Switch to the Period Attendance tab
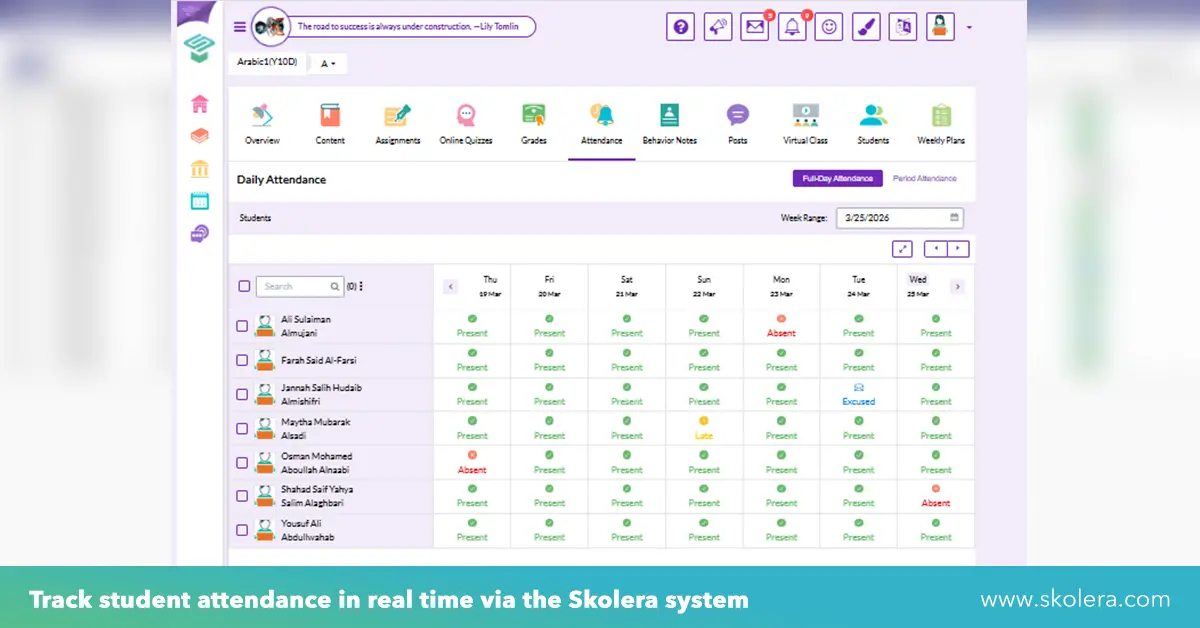The width and height of the screenshot is (1200, 628). [x=923, y=178]
